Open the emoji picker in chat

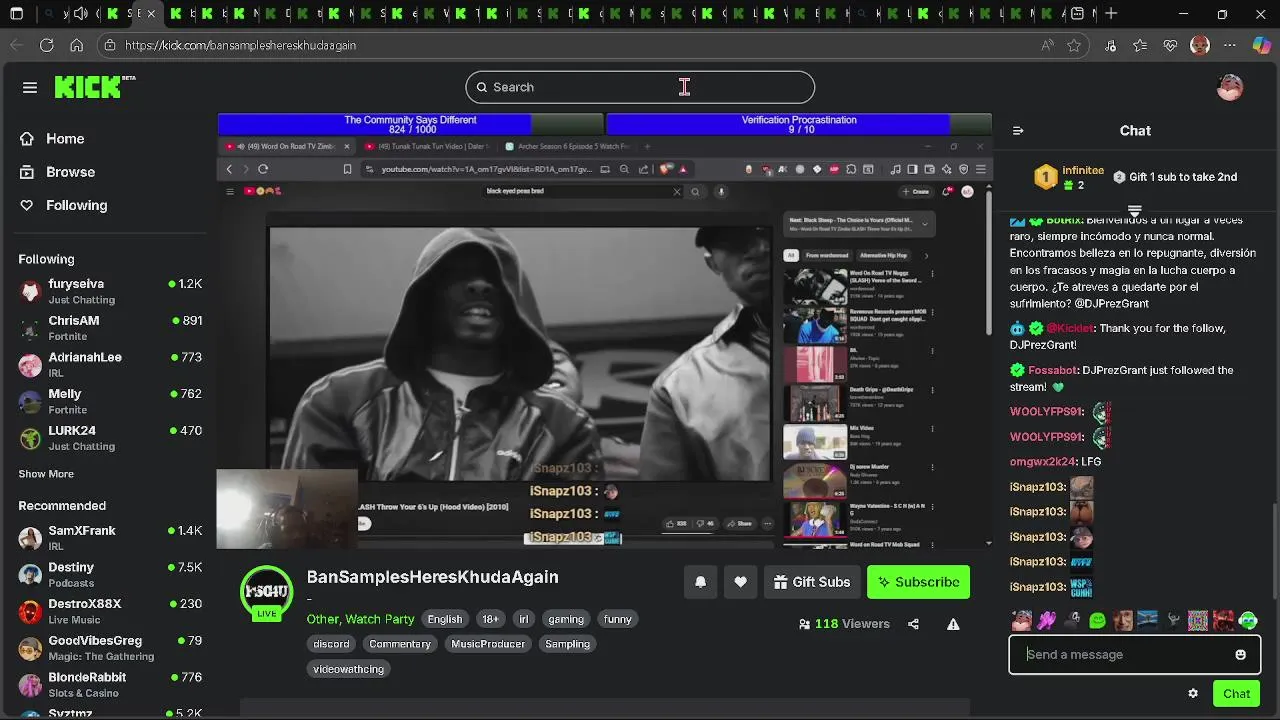pos(1240,654)
